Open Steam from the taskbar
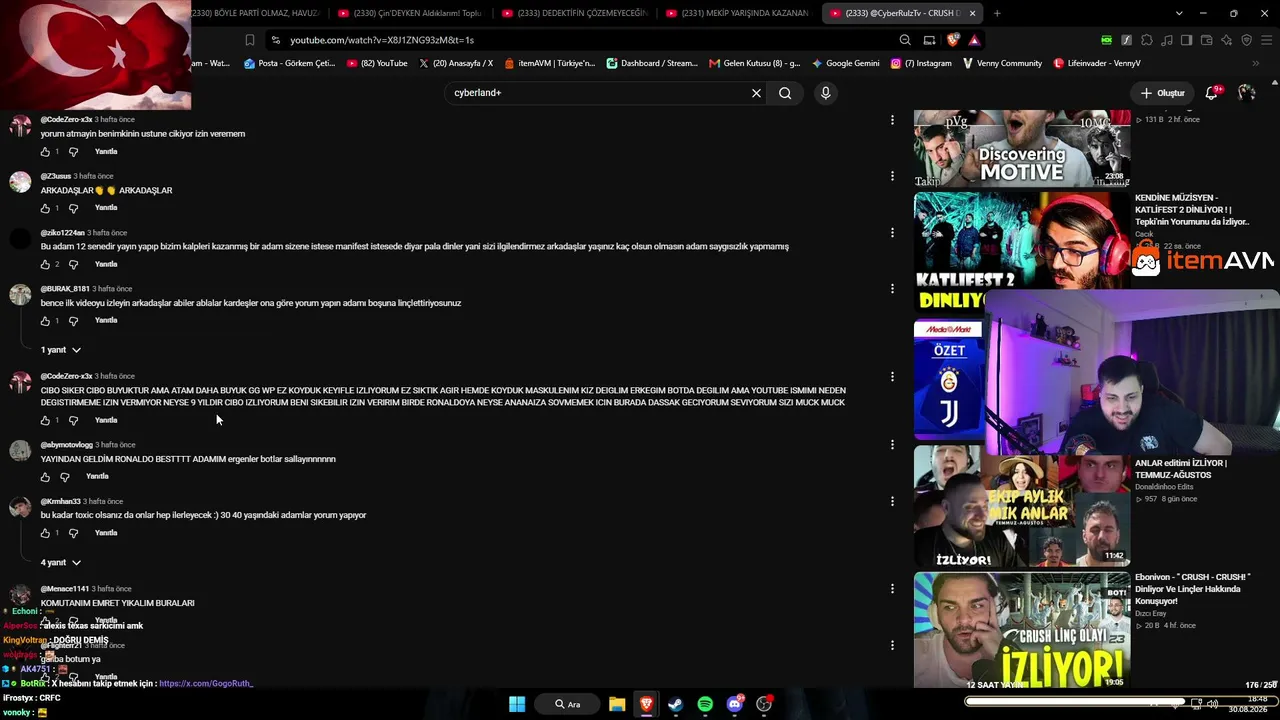 (x=675, y=704)
